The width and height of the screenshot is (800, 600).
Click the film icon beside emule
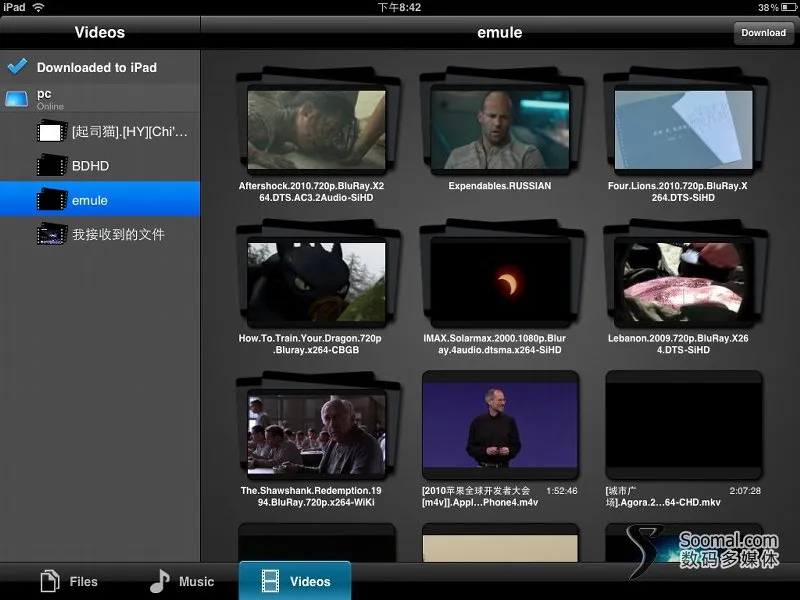point(52,199)
